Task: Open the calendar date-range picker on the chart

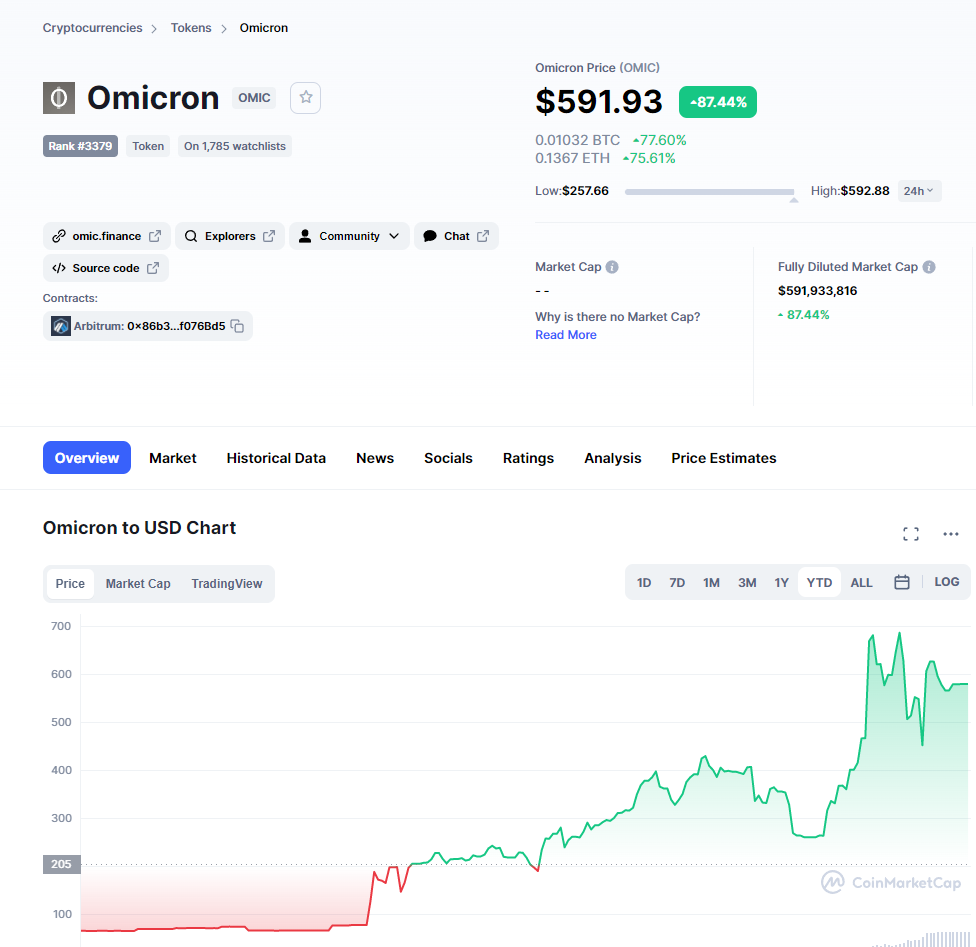Action: (x=901, y=581)
